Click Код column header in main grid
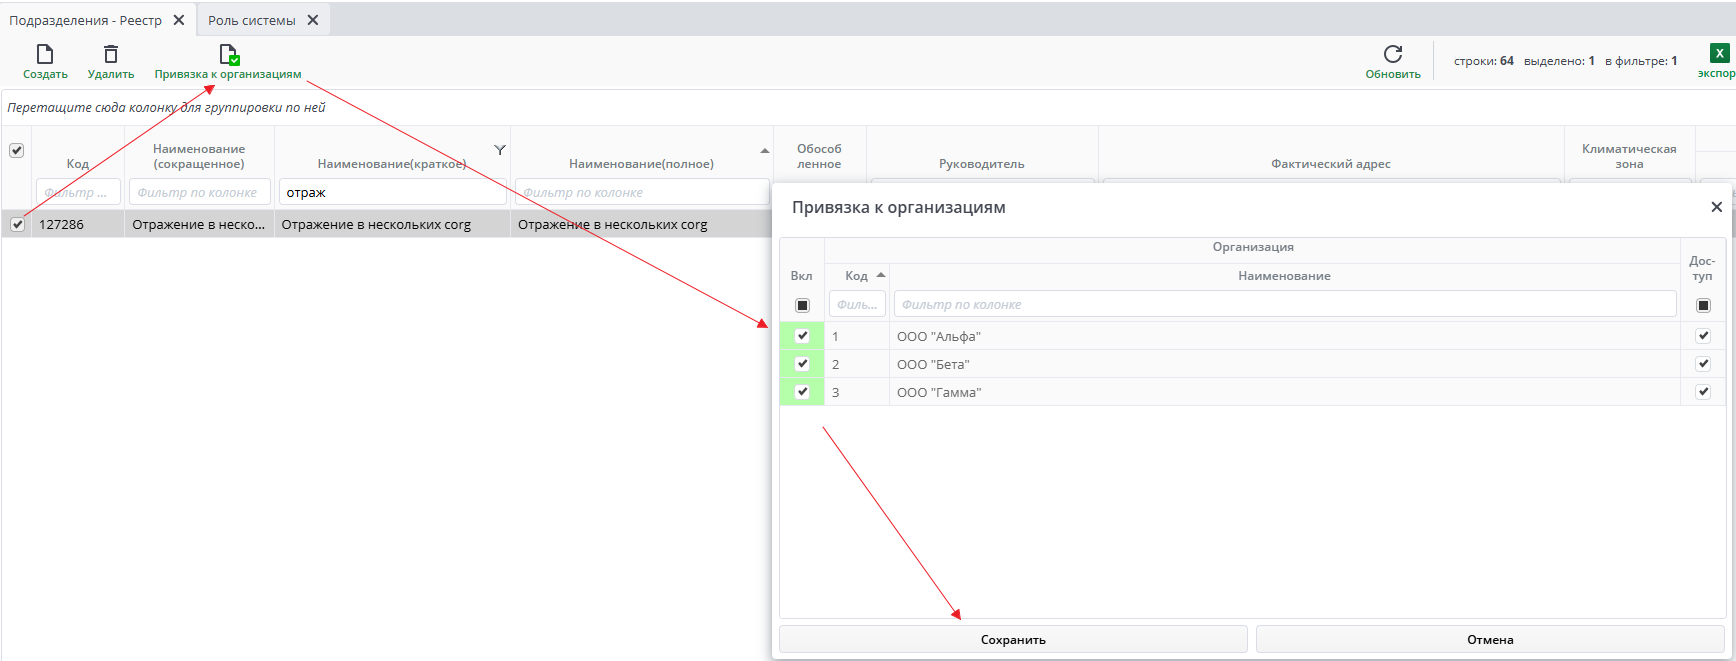Viewport: 1736px width, 661px height. [x=78, y=164]
